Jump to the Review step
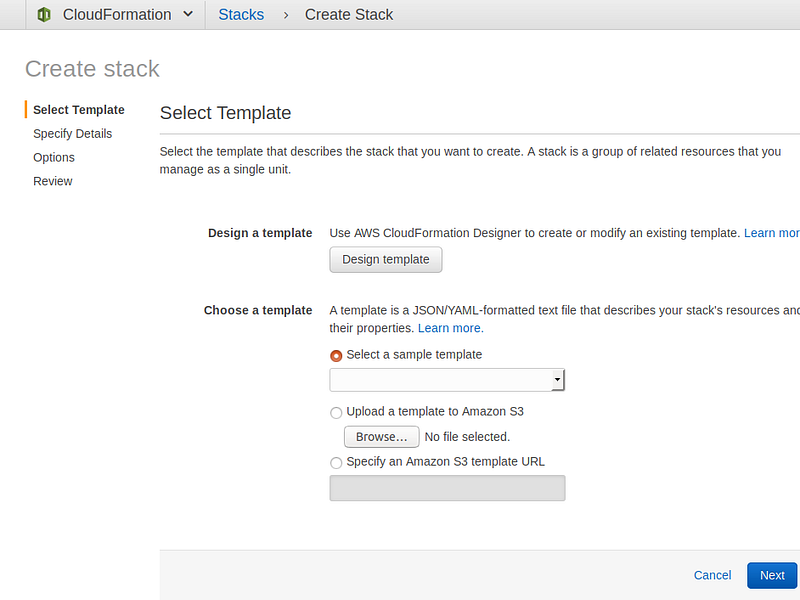Screen dimensions: 800x600 click(53, 181)
